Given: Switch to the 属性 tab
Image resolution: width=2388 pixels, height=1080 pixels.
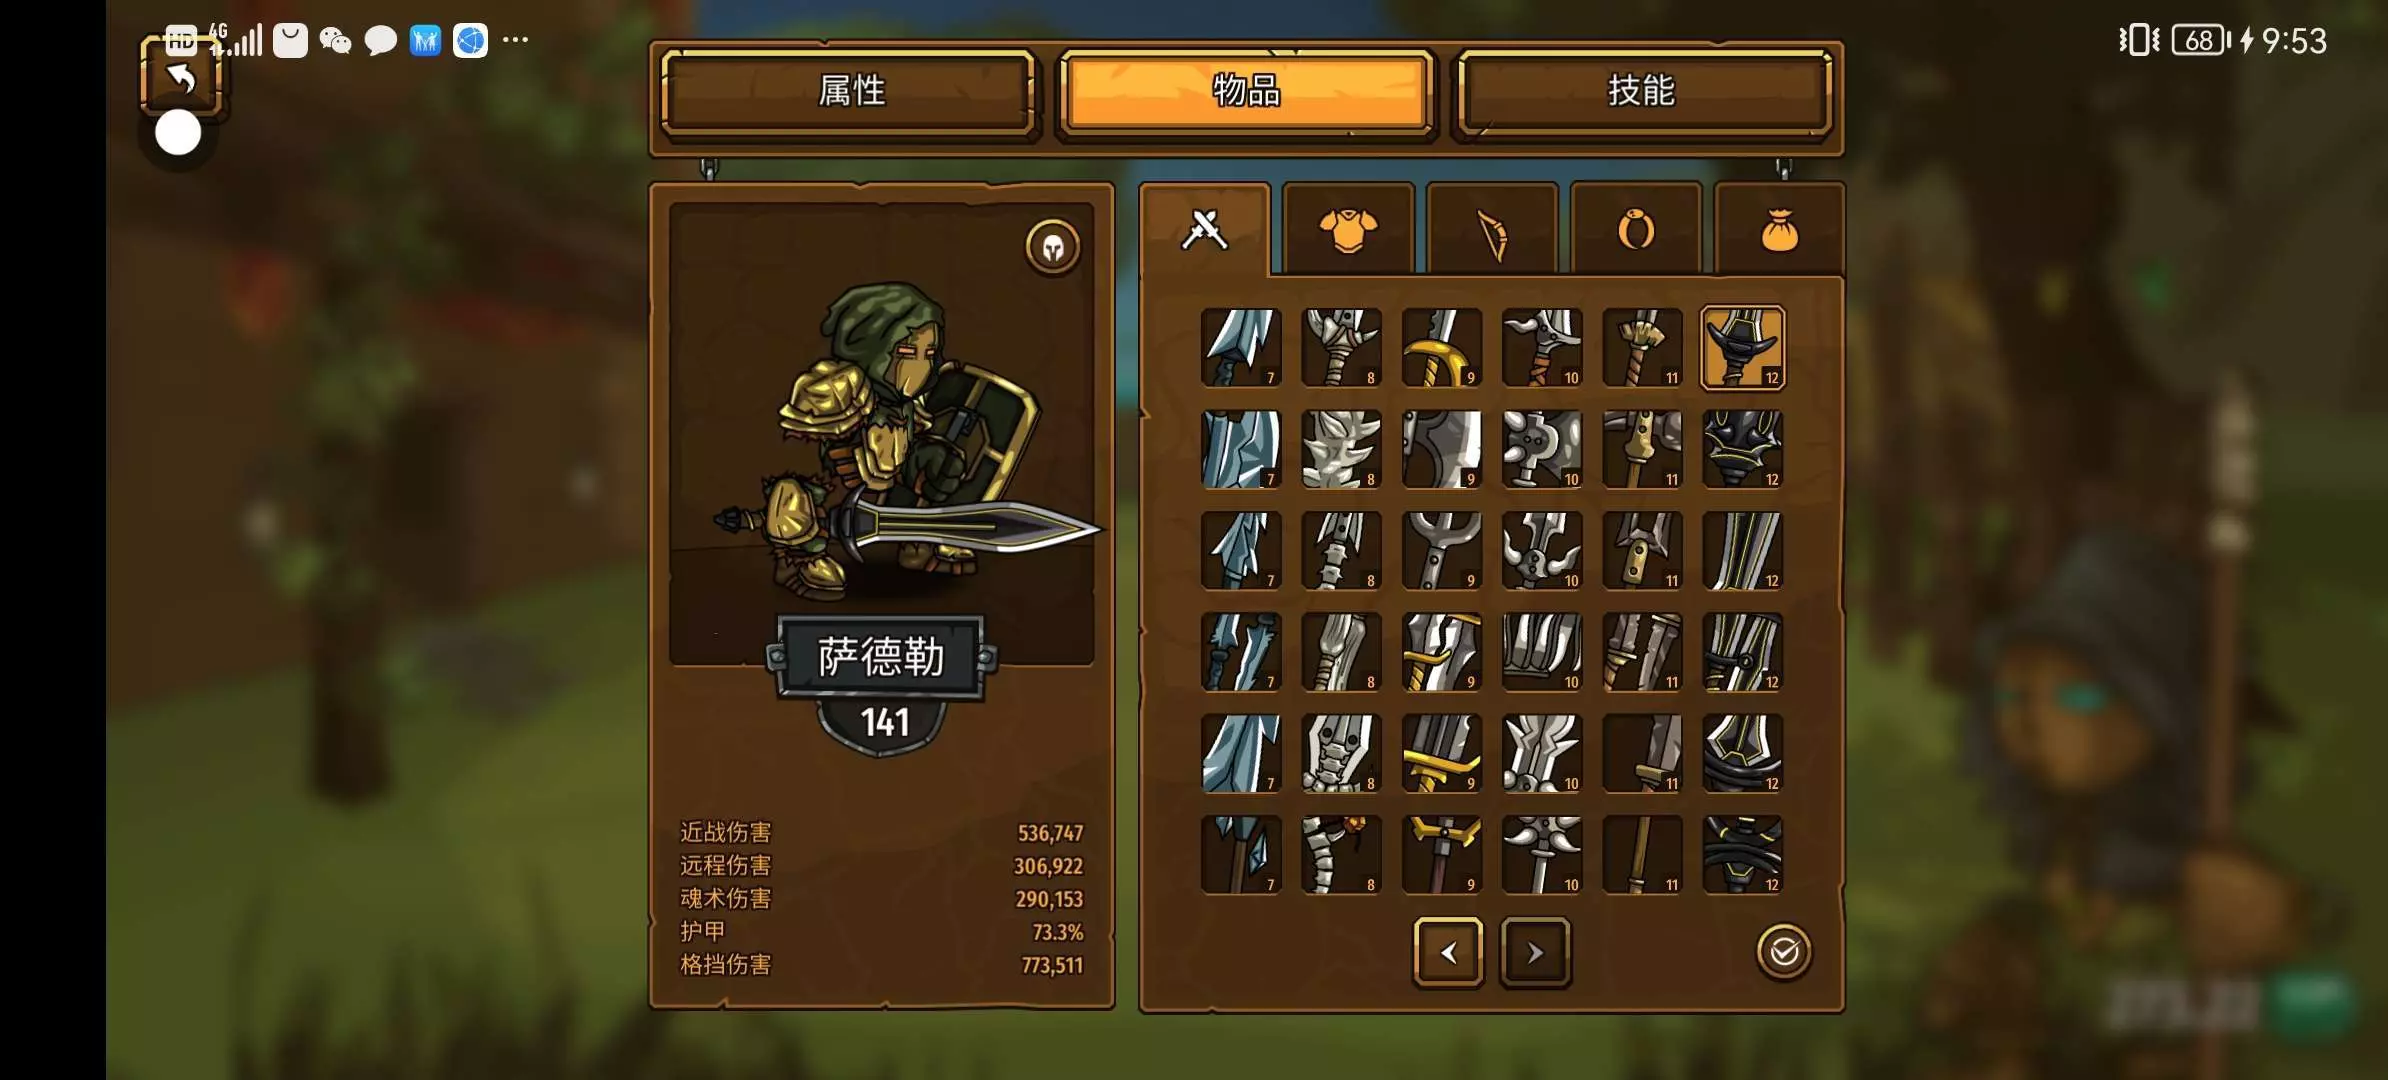Looking at the screenshot, I should 849,92.
